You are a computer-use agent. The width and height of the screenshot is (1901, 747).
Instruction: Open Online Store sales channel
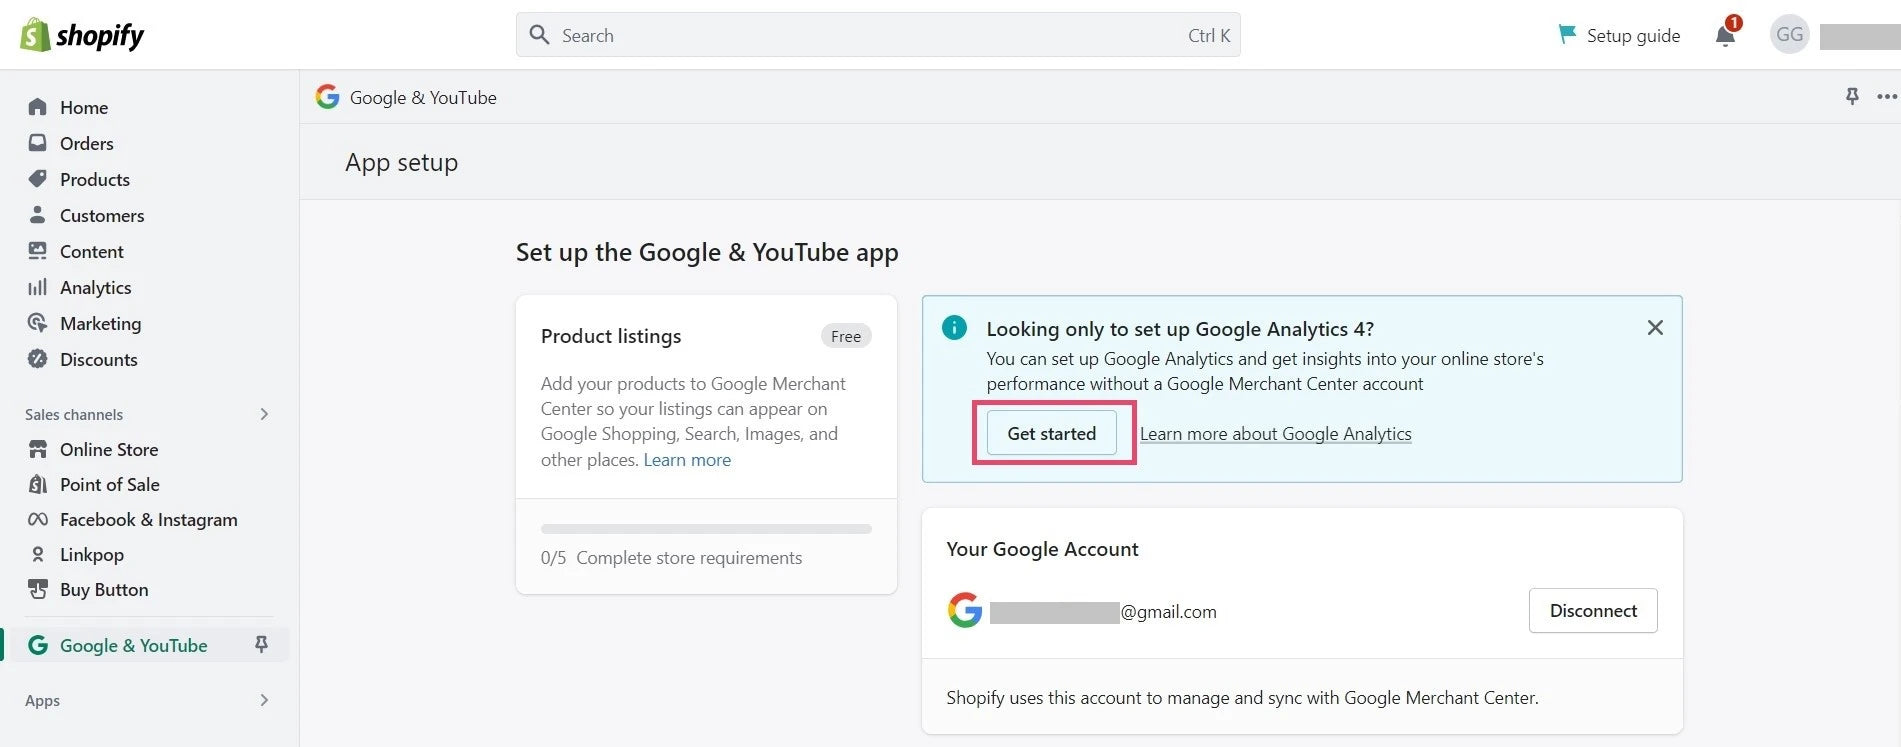109,449
